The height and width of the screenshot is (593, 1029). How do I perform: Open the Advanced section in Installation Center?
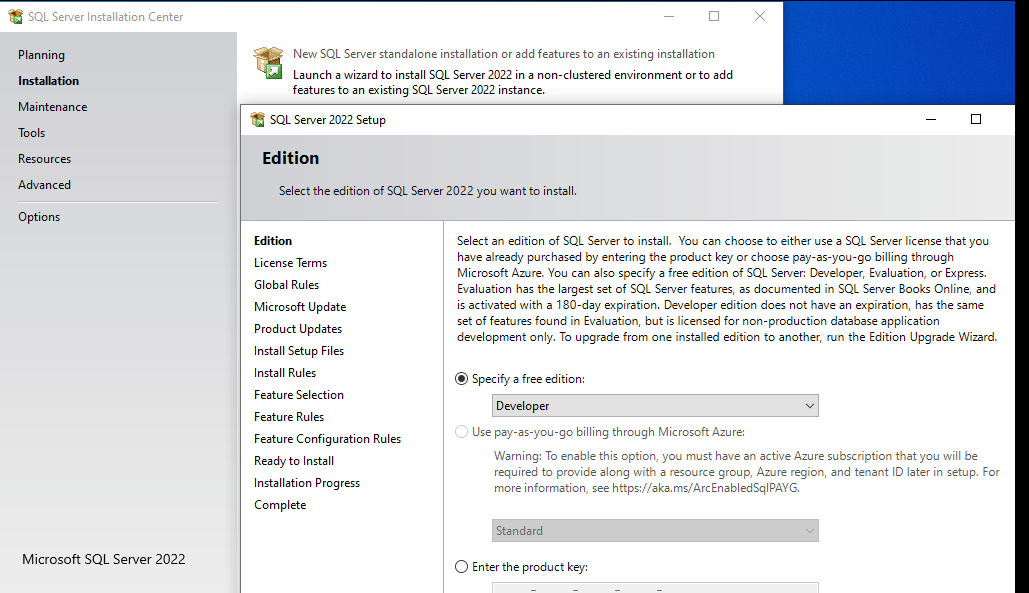click(45, 185)
